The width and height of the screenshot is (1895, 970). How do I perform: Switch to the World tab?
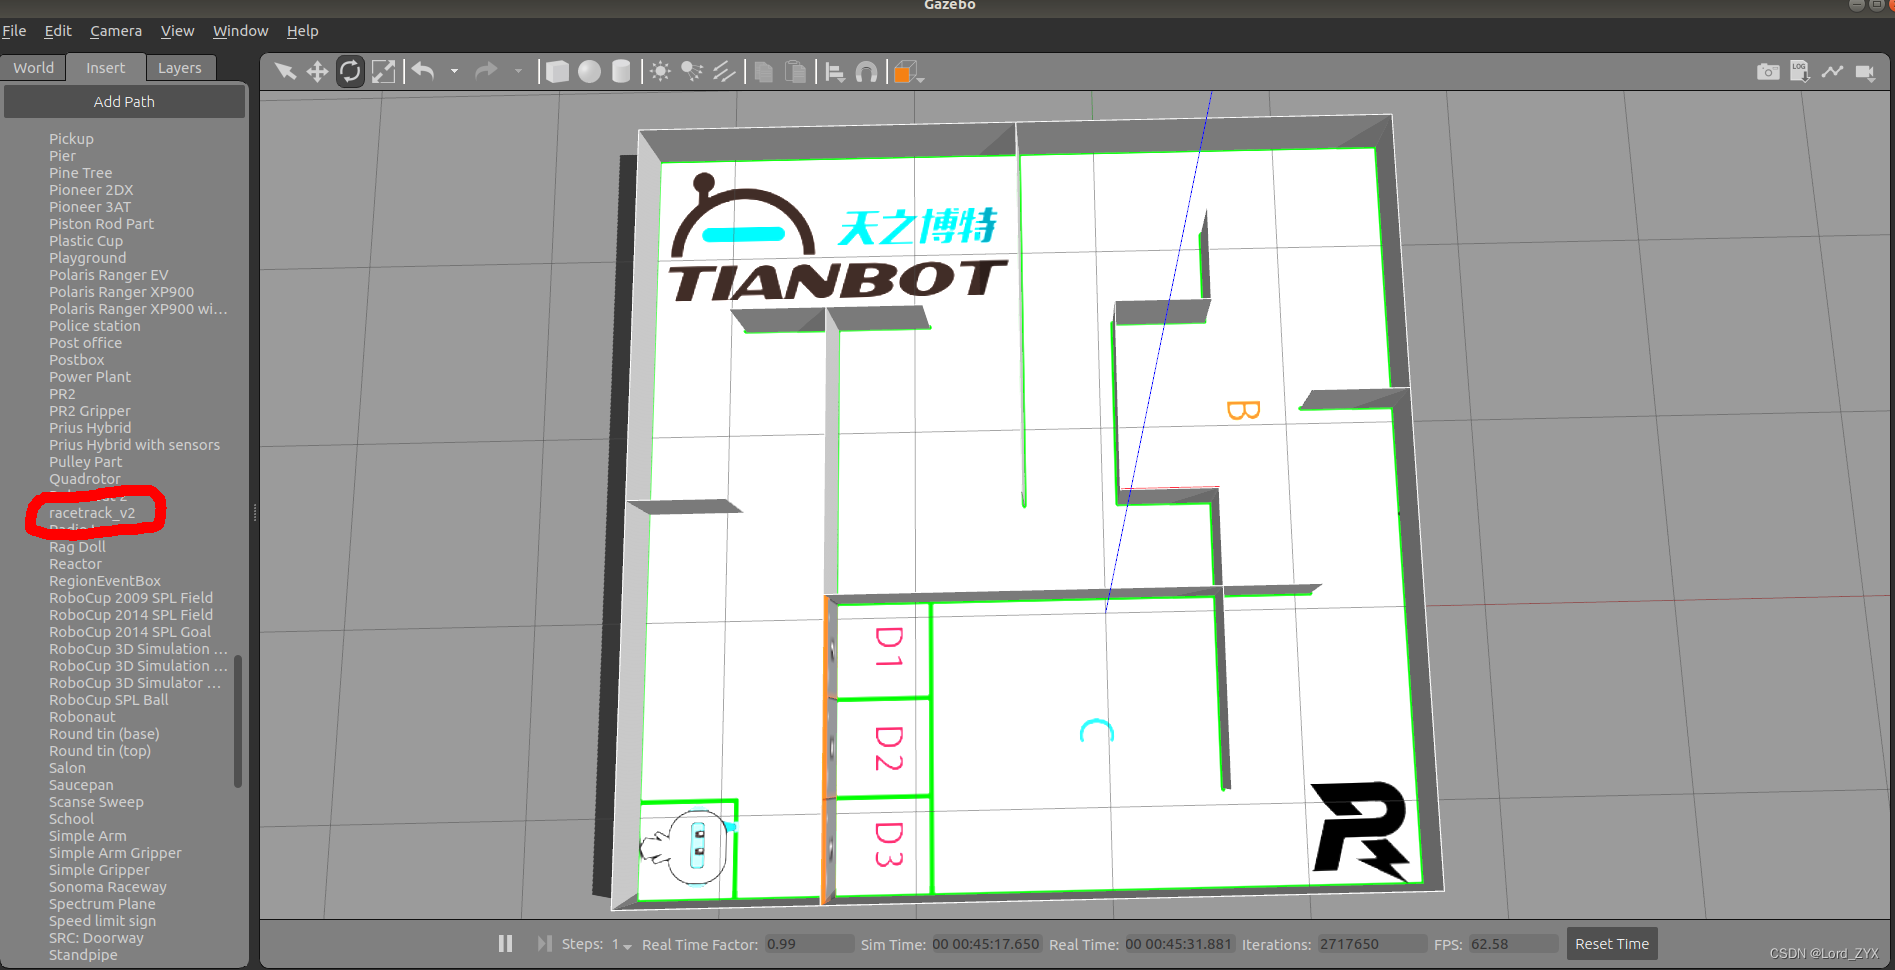[33, 67]
